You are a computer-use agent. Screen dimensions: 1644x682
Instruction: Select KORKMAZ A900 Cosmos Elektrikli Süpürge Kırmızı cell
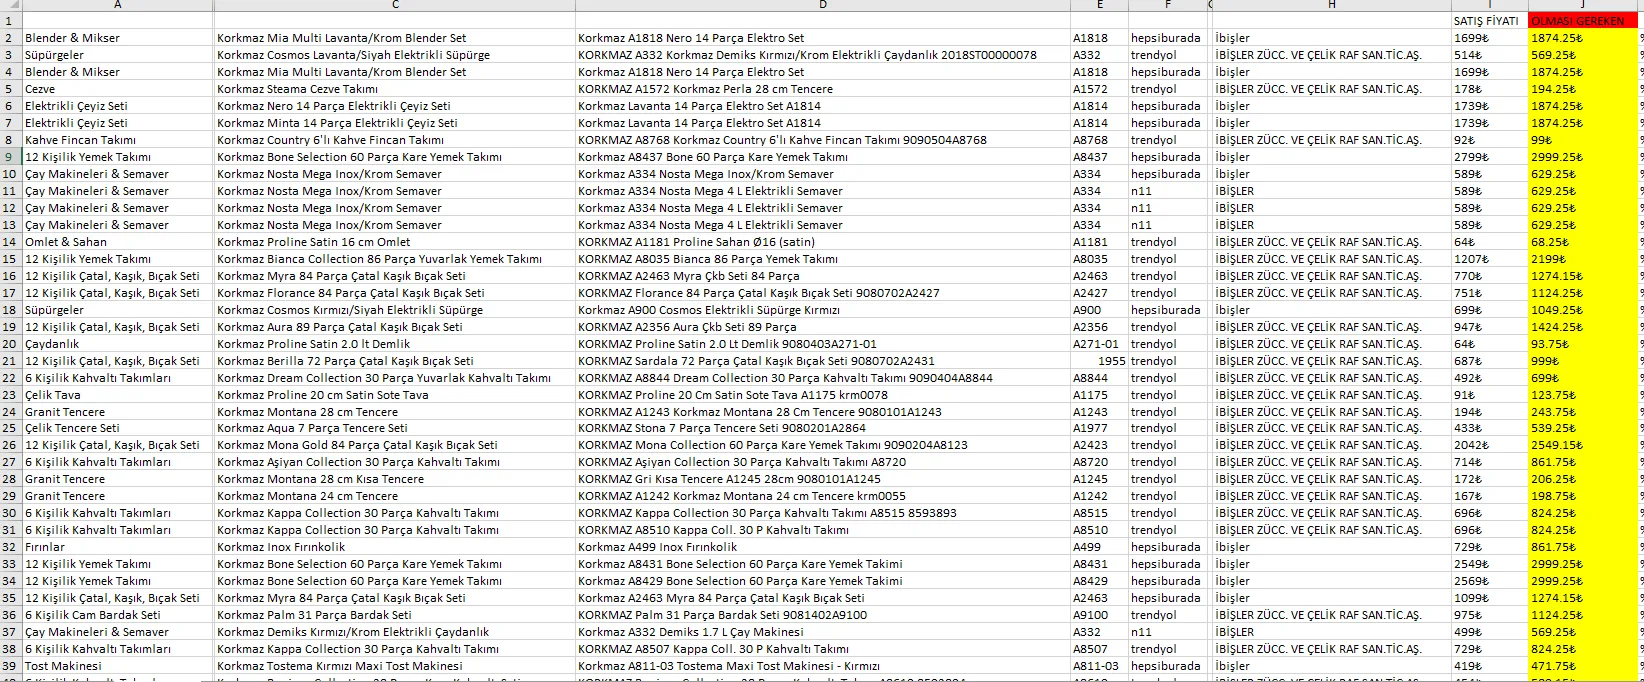point(823,310)
